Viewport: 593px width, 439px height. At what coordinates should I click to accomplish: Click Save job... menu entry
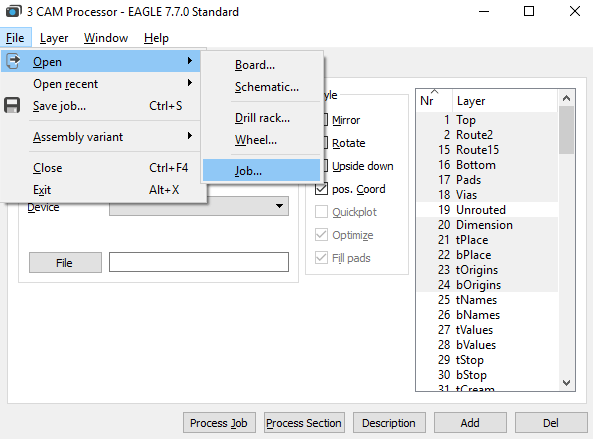100,106
